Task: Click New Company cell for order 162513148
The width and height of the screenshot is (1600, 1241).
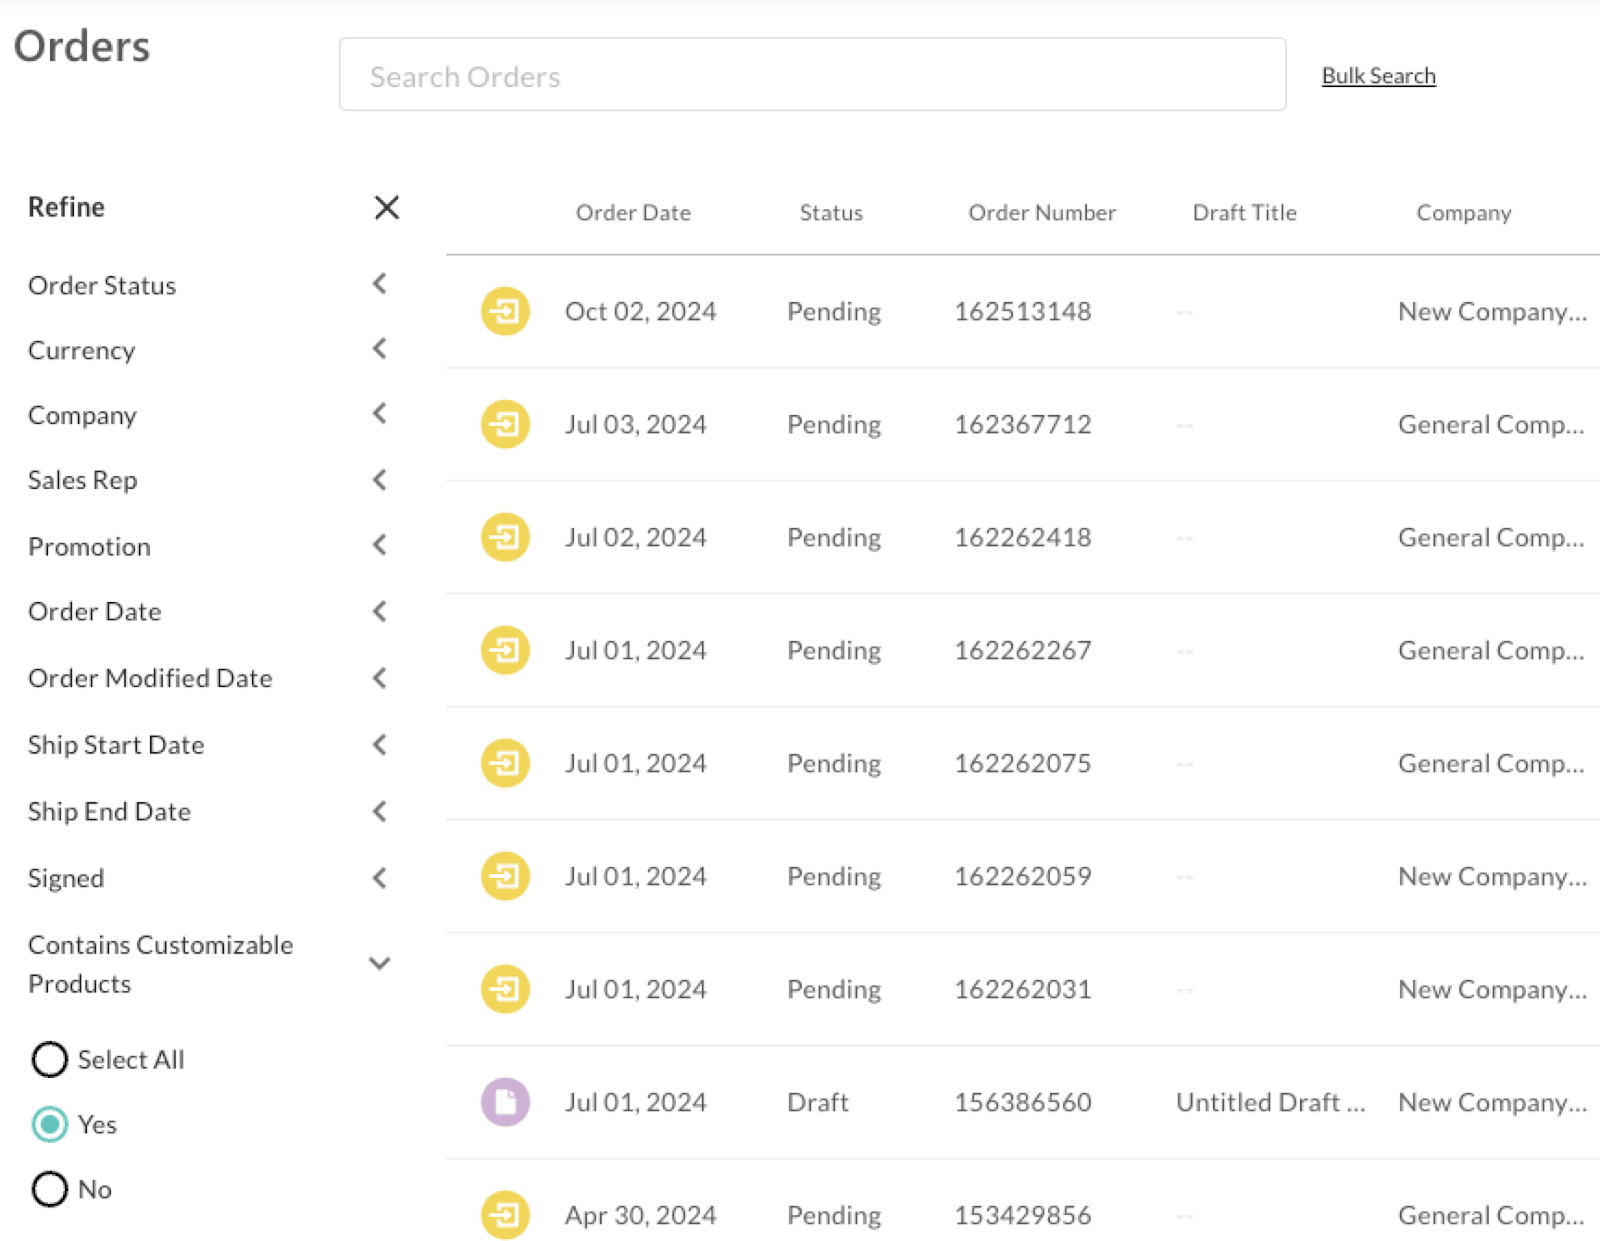Action: pyautogui.click(x=1492, y=312)
